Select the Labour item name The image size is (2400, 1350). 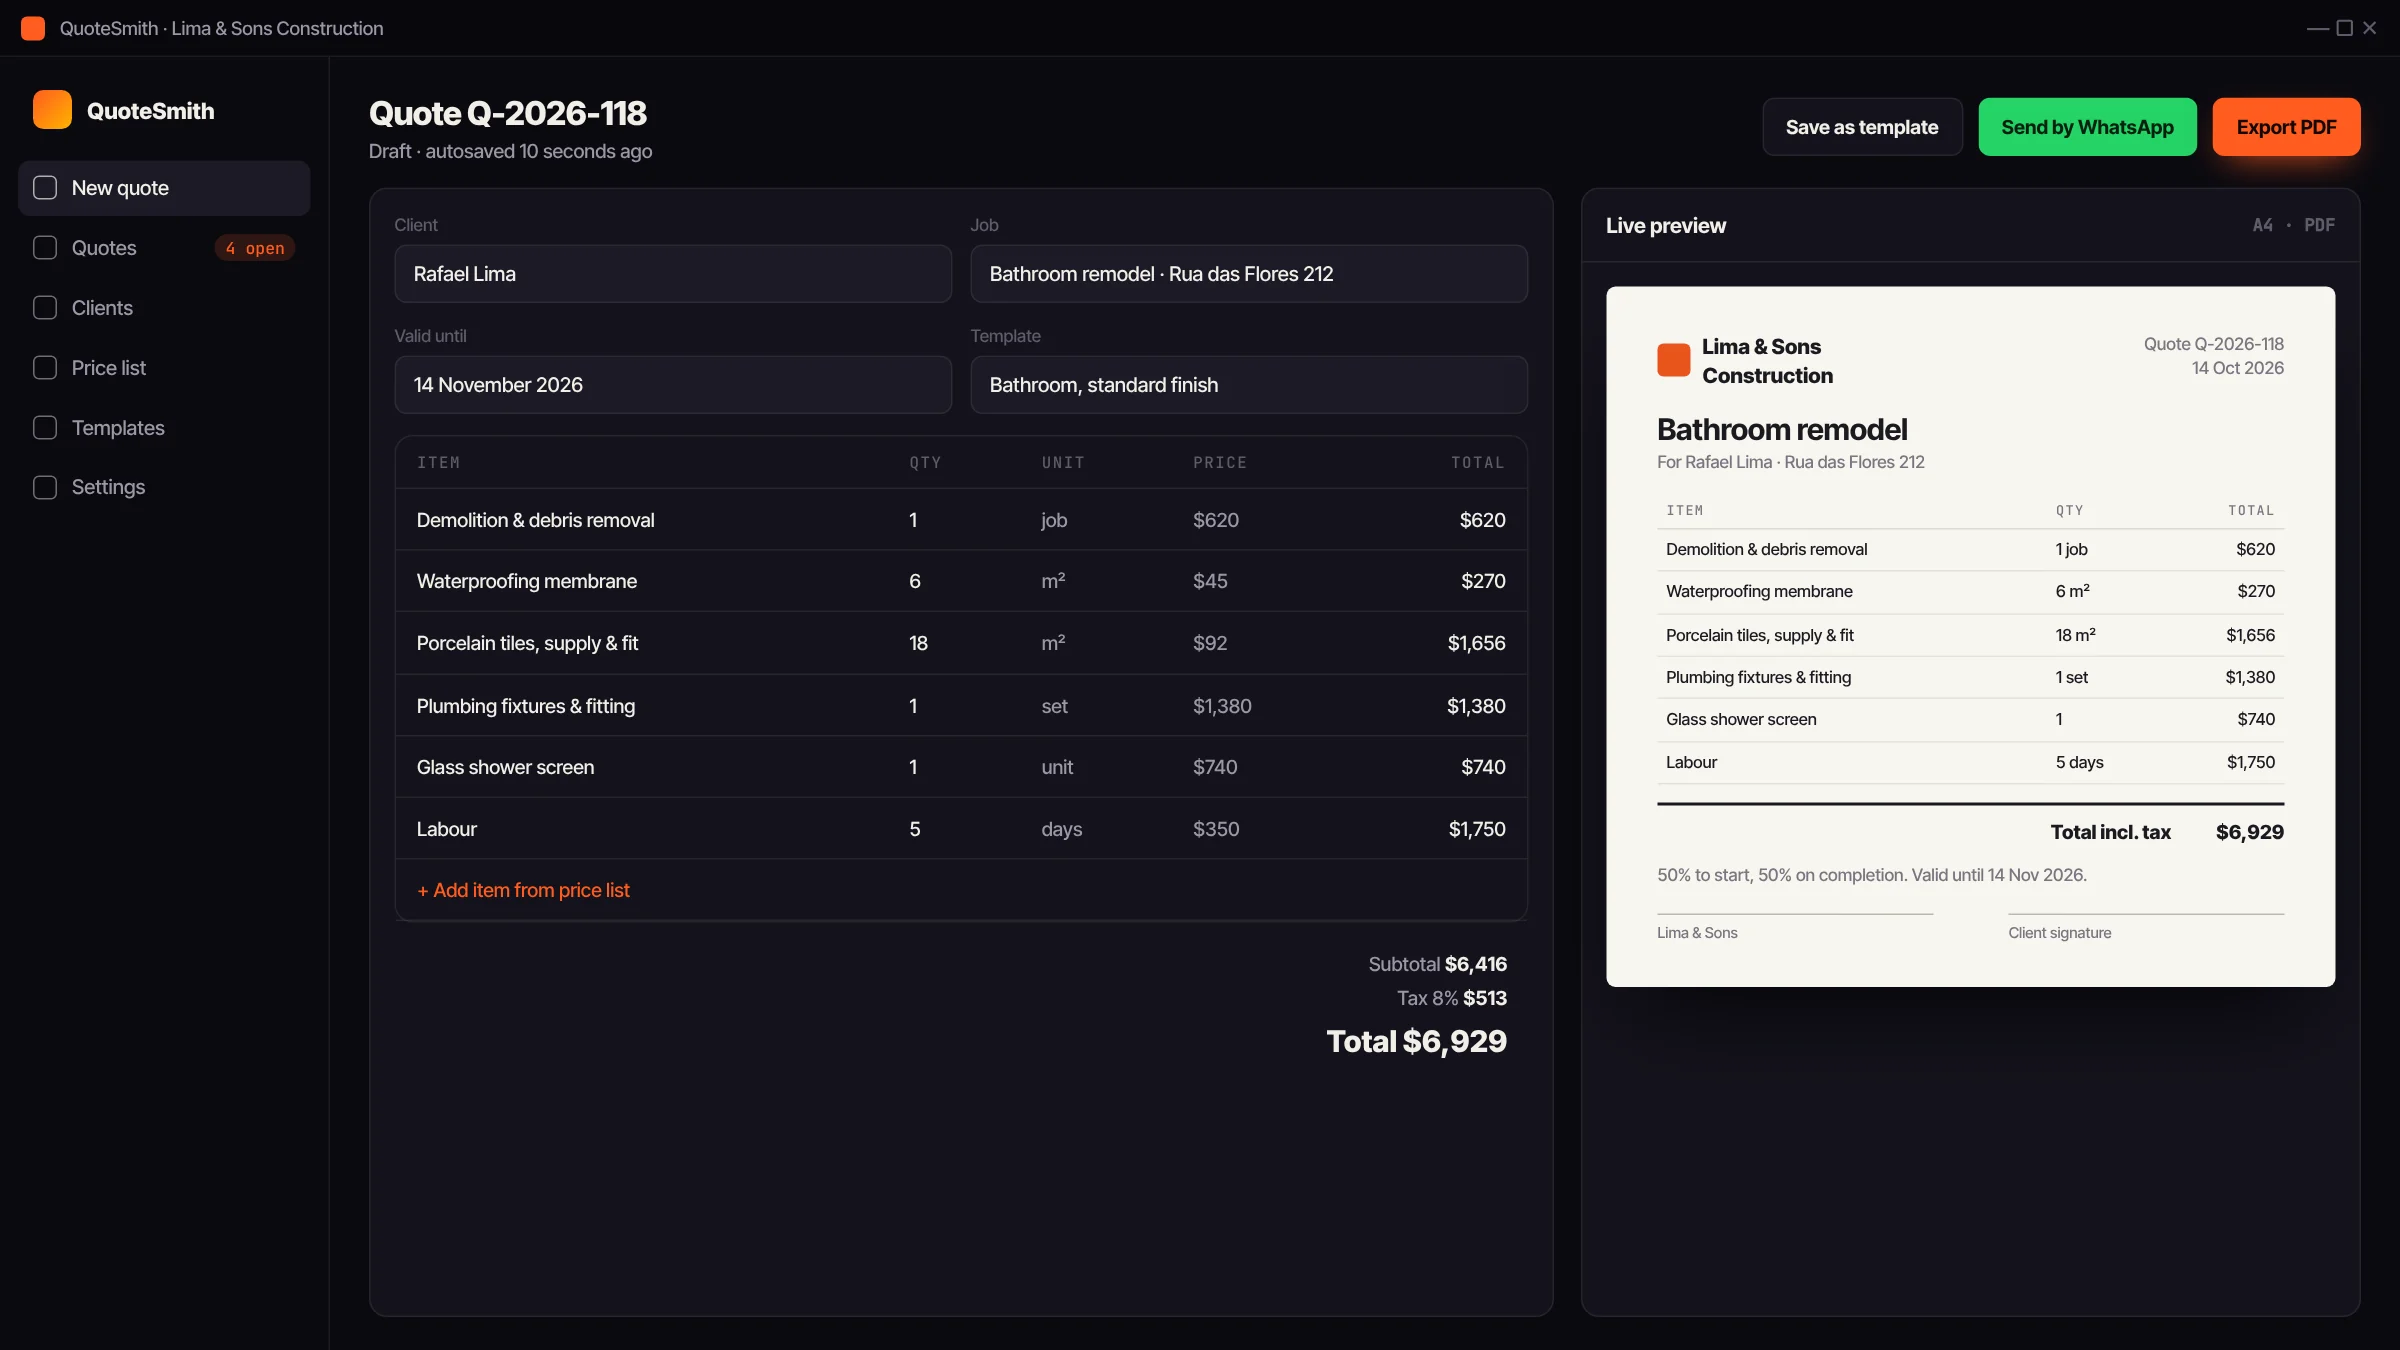[446, 829]
